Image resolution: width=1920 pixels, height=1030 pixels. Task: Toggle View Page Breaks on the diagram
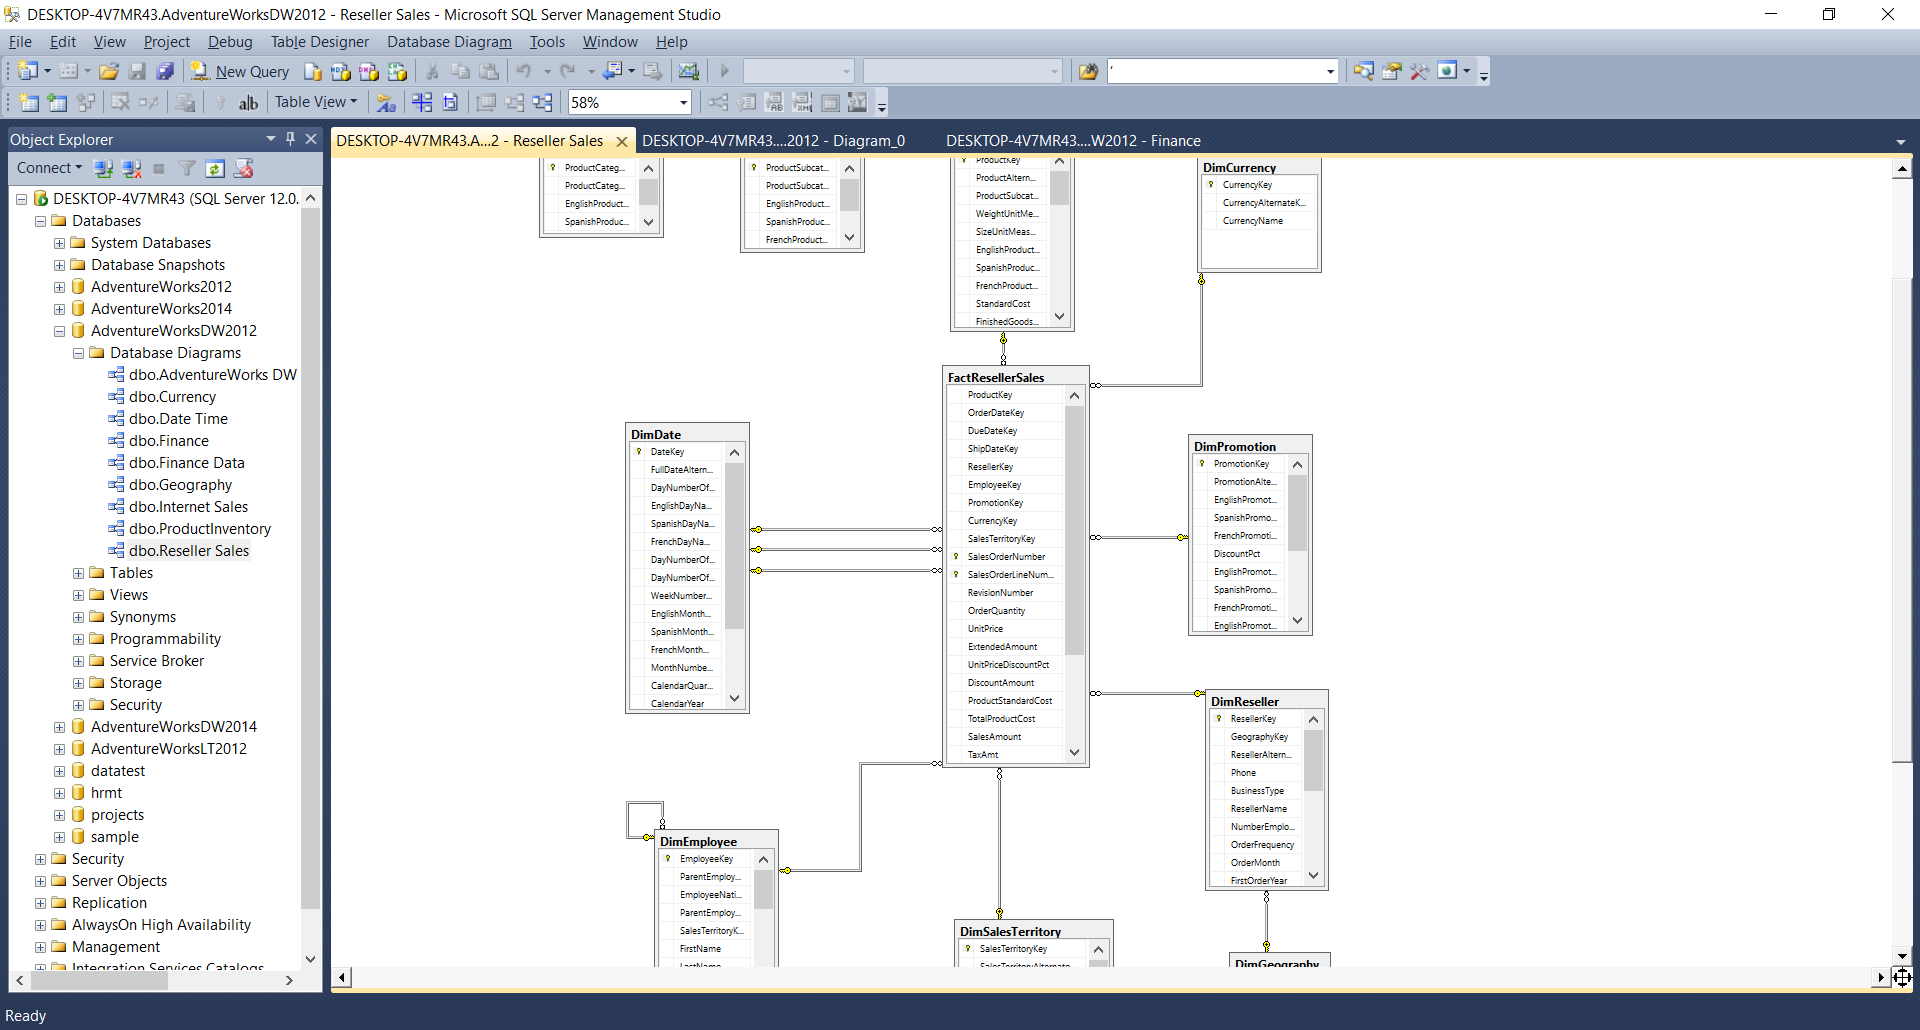coord(421,101)
